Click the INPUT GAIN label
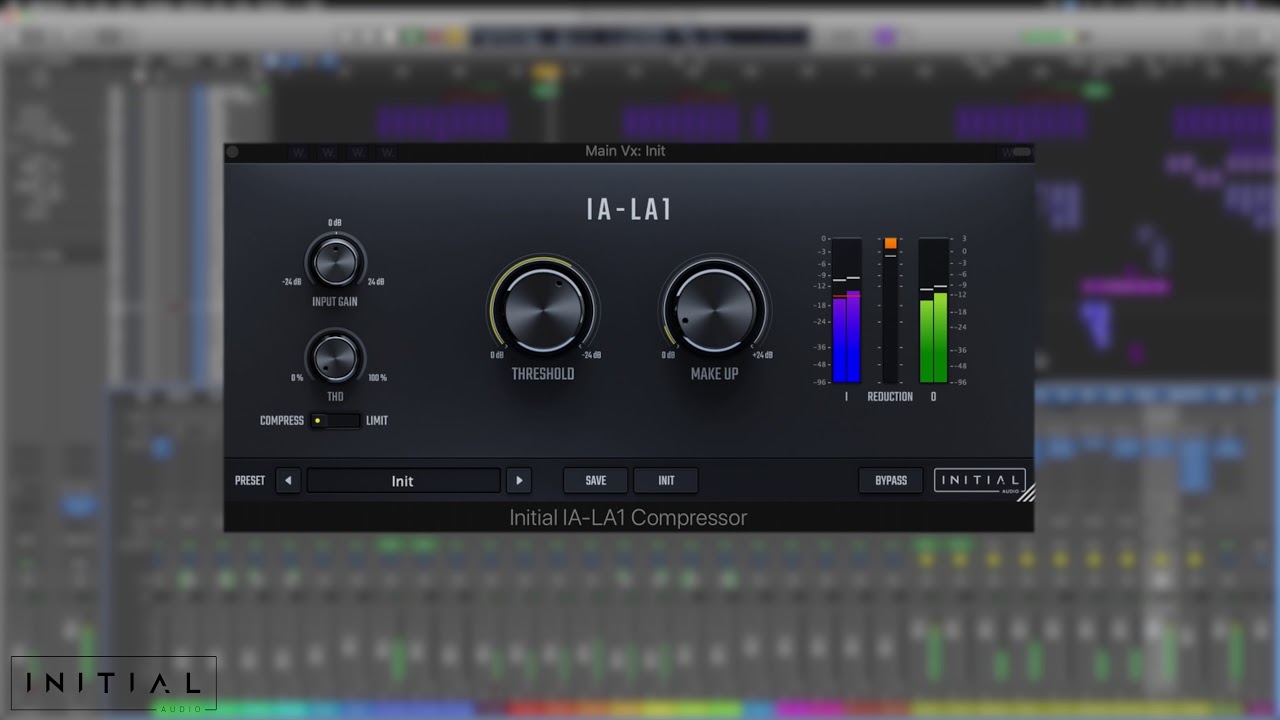 (335, 302)
